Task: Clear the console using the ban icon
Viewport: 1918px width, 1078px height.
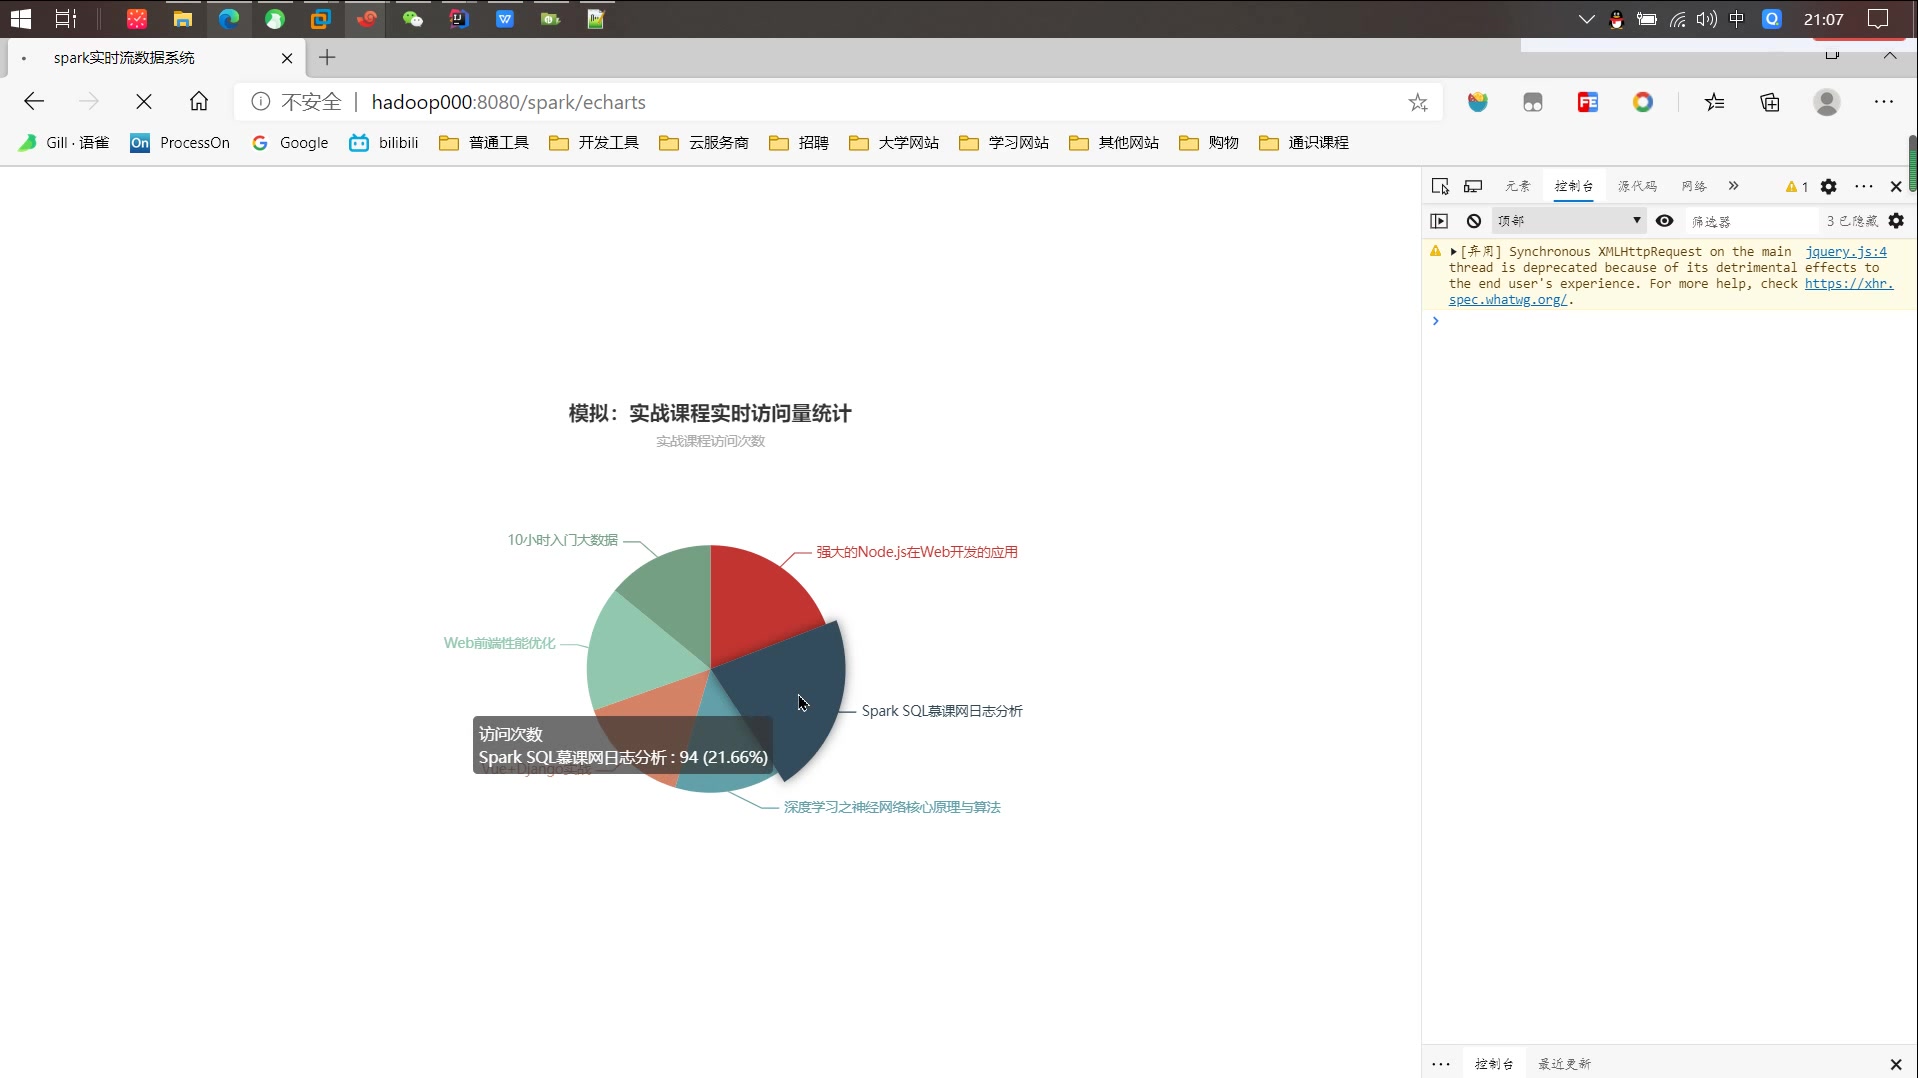Action: [1473, 221]
